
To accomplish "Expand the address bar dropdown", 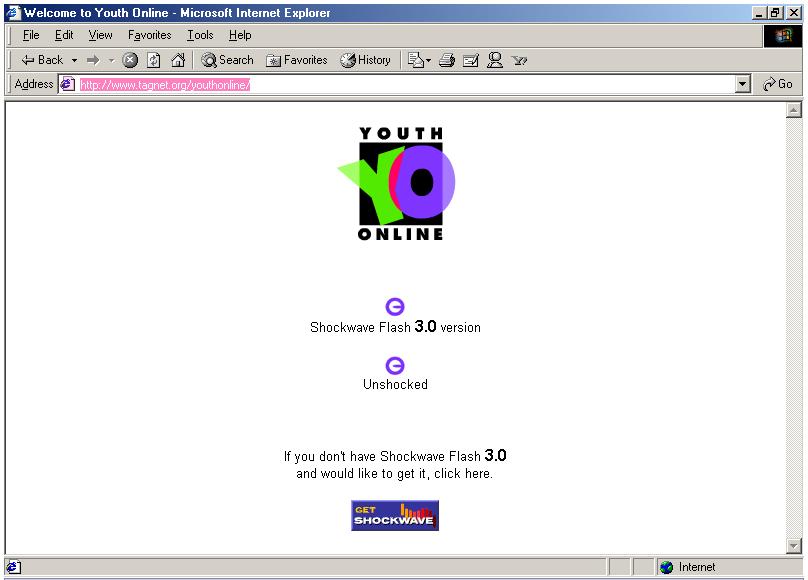I will 742,84.
